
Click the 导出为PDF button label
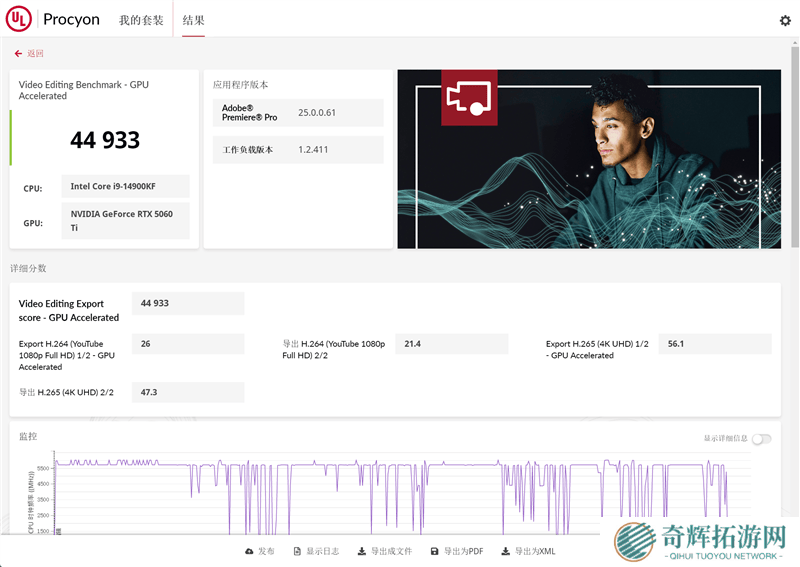(x=464, y=551)
